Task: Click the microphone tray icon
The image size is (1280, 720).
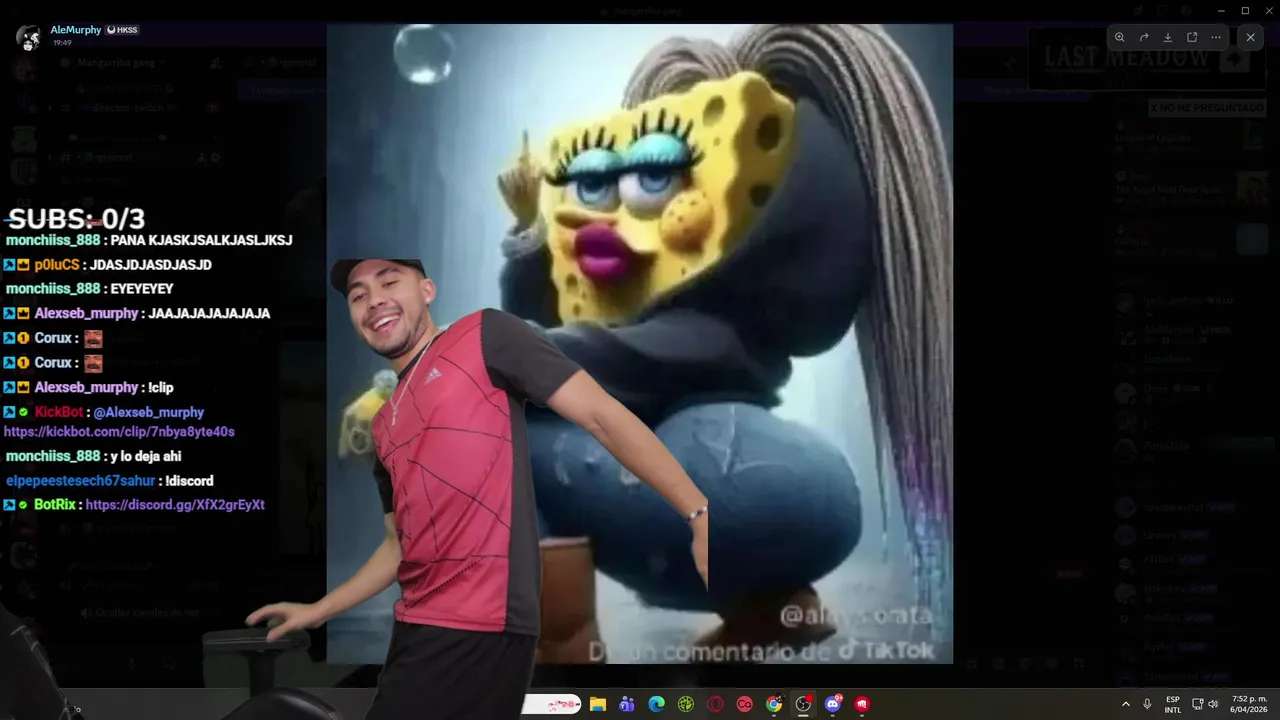Action: tap(1147, 704)
